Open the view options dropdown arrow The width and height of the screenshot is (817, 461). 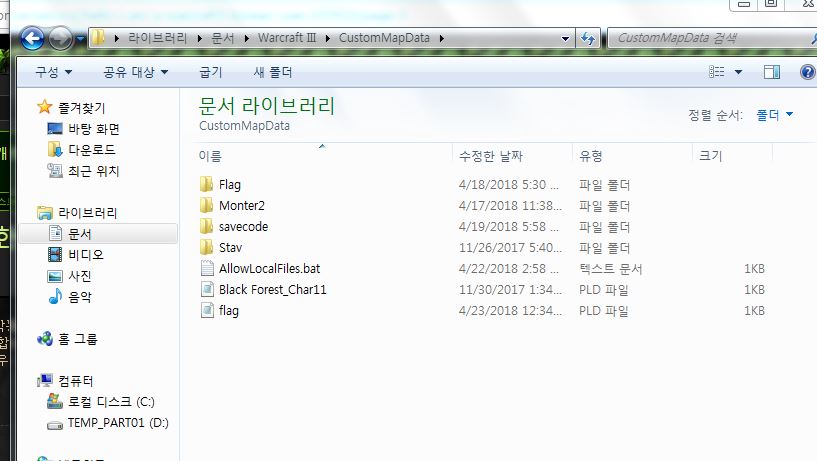(x=738, y=72)
